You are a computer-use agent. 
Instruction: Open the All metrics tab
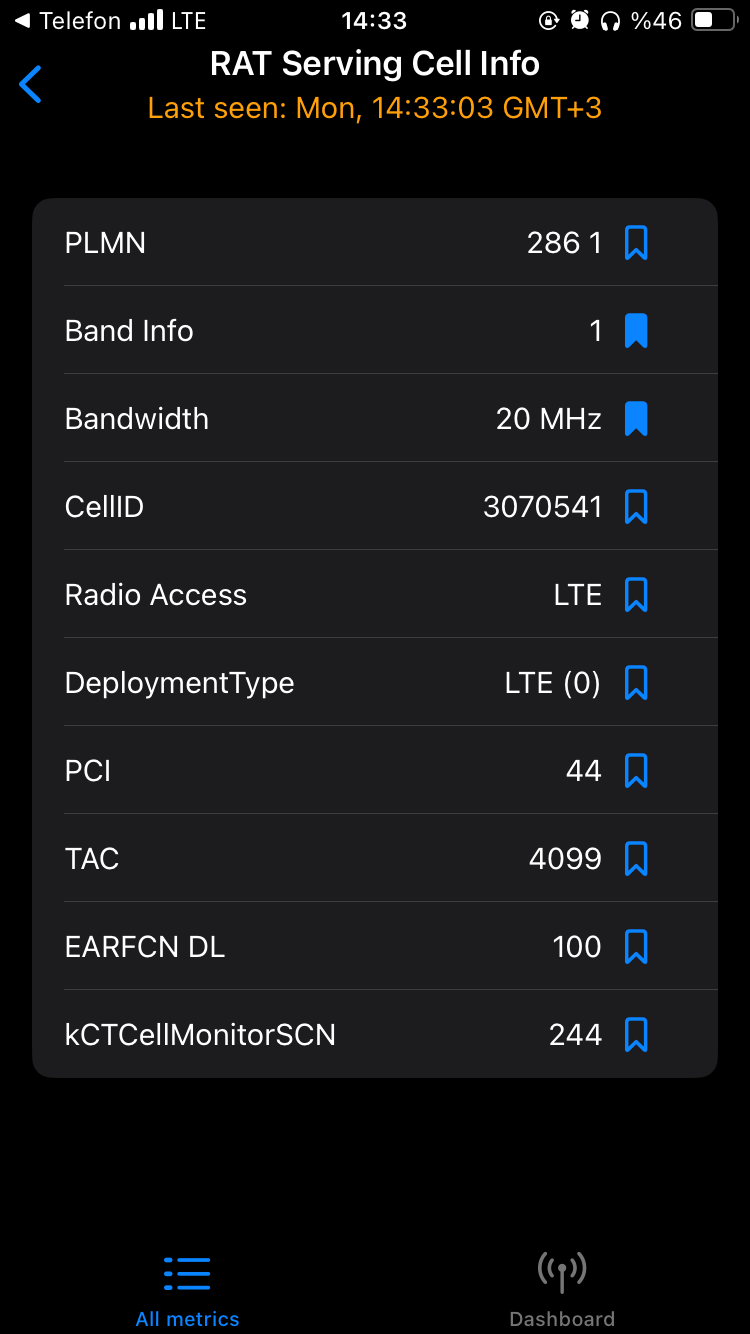(x=187, y=1290)
